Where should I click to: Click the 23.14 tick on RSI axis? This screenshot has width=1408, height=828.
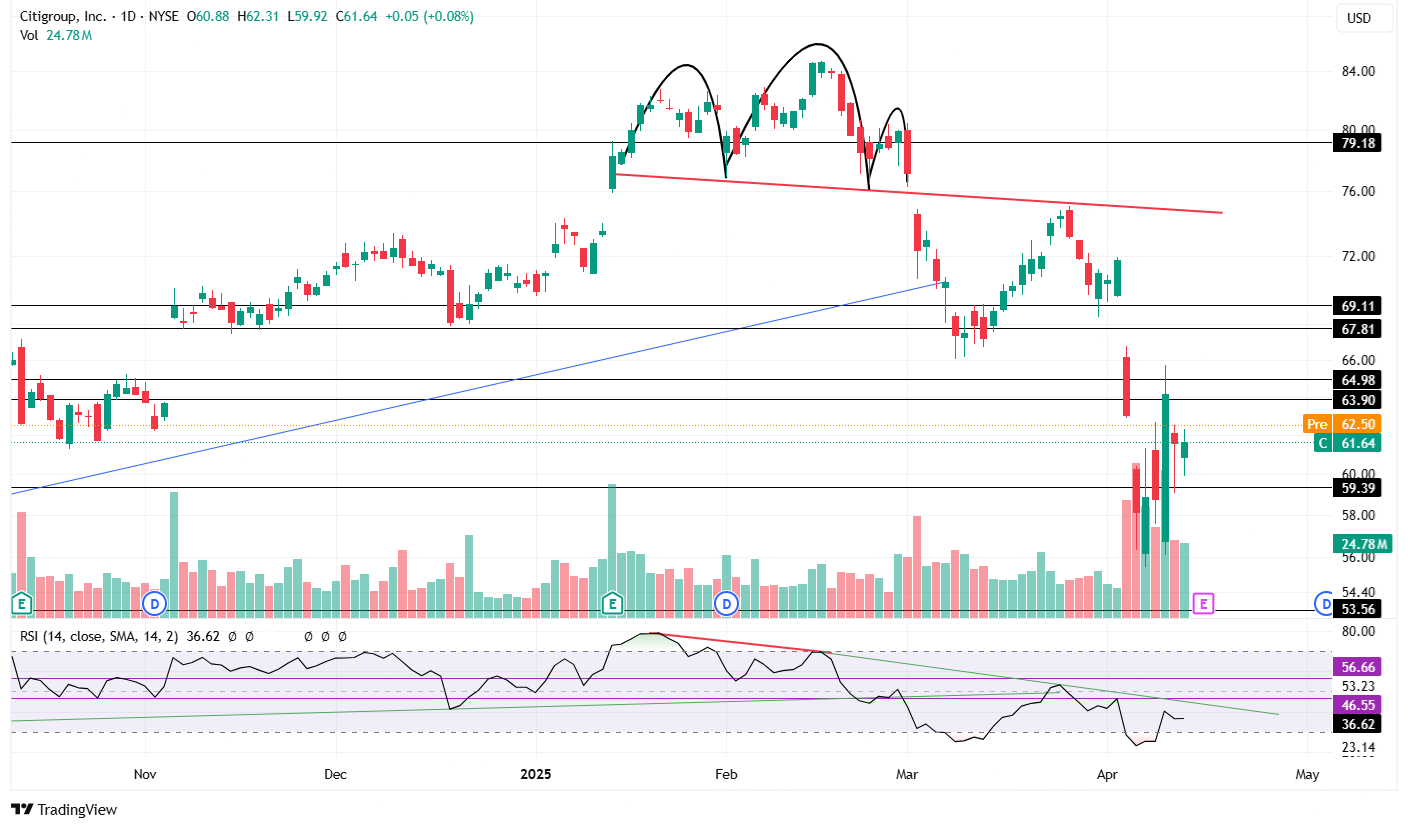coord(1359,747)
